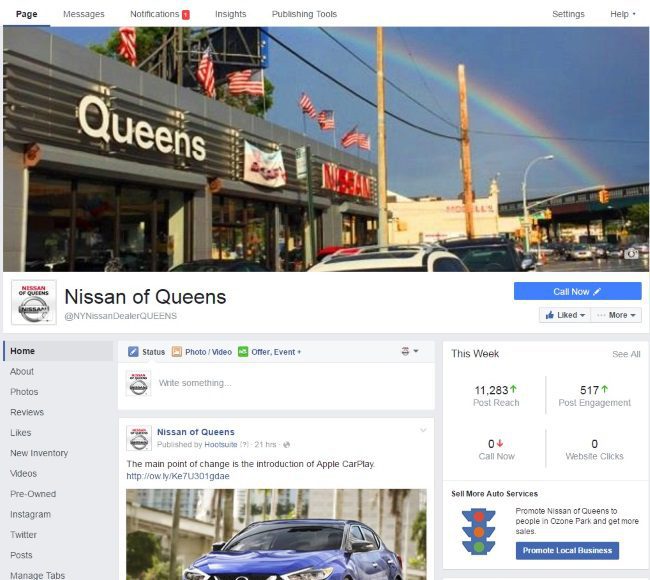The width and height of the screenshot is (650, 580).
Task: Click the Call Now blue button
Action: pos(577,291)
